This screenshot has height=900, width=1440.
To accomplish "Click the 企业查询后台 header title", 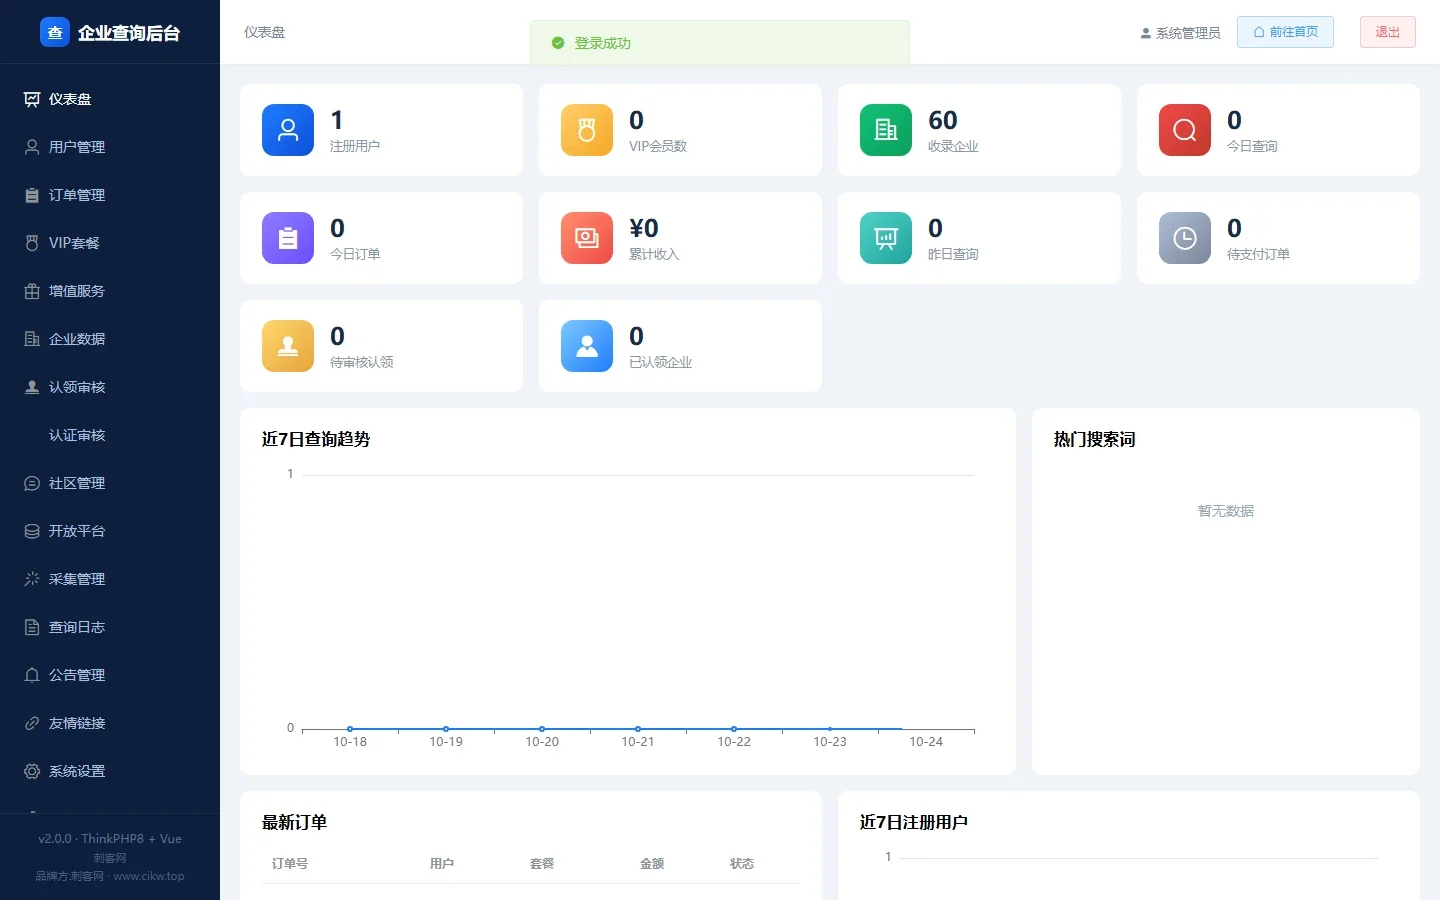I will (x=129, y=33).
